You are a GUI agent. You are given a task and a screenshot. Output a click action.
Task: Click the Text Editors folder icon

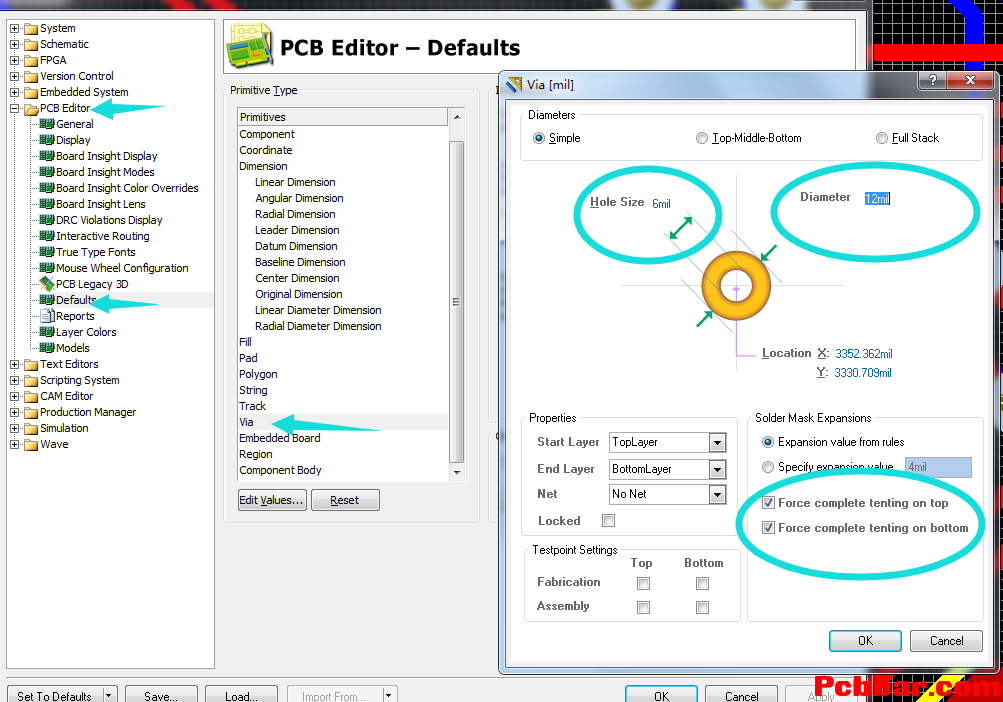coord(31,365)
